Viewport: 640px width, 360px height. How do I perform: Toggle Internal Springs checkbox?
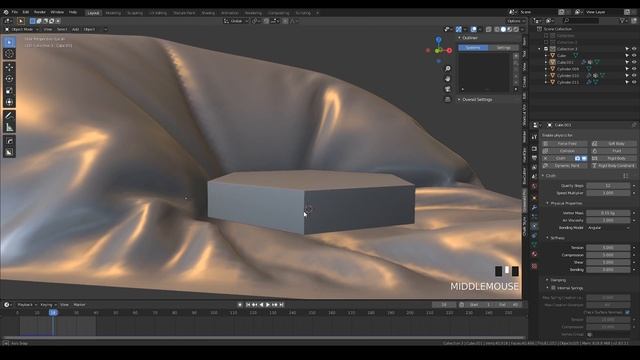click(553, 288)
